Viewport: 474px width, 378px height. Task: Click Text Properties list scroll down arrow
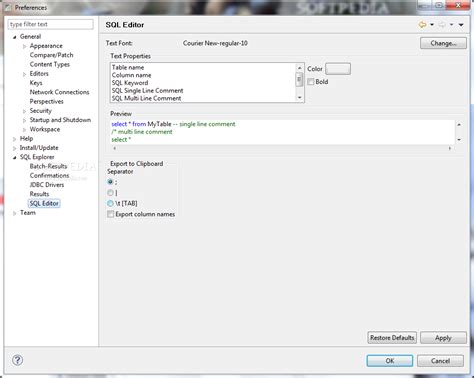tap(299, 97)
